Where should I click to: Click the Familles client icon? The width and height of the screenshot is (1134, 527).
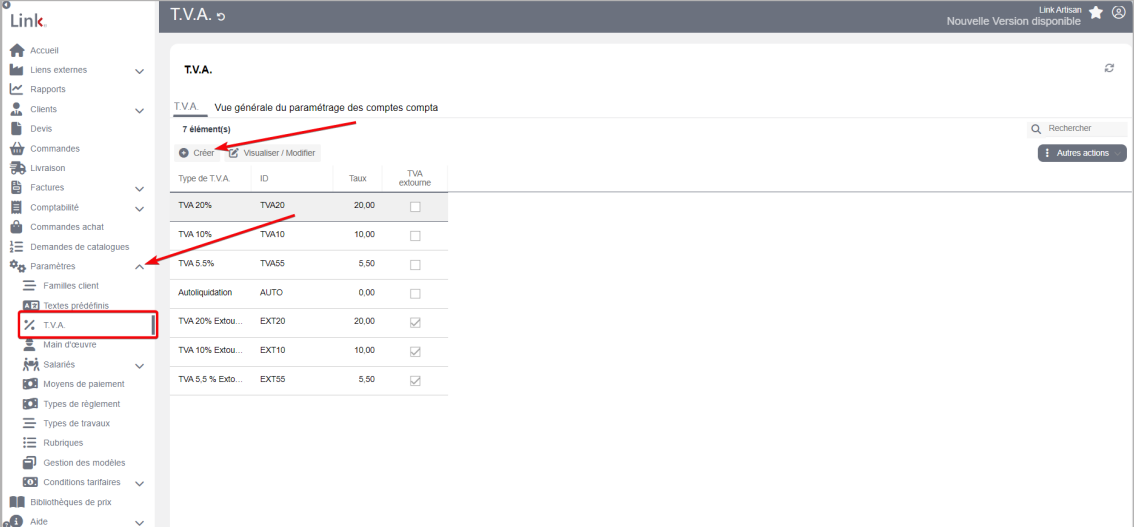pos(30,286)
